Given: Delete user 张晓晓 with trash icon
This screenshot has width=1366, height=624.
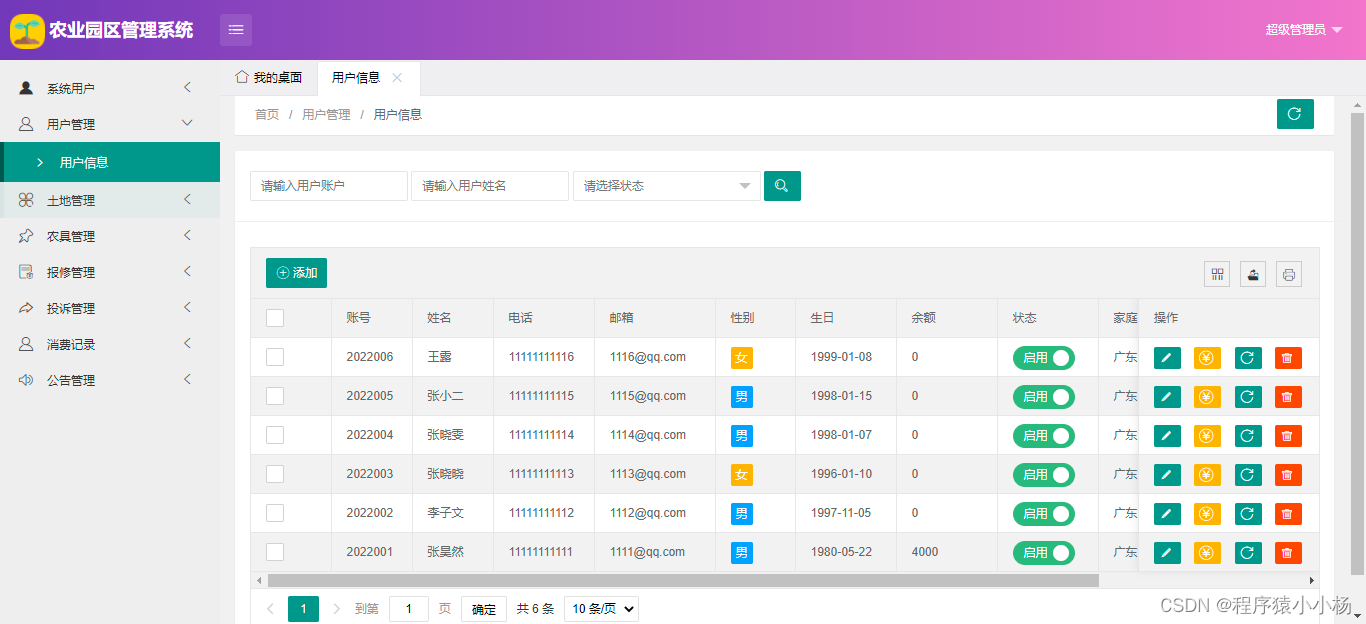Looking at the screenshot, I should point(1288,475).
